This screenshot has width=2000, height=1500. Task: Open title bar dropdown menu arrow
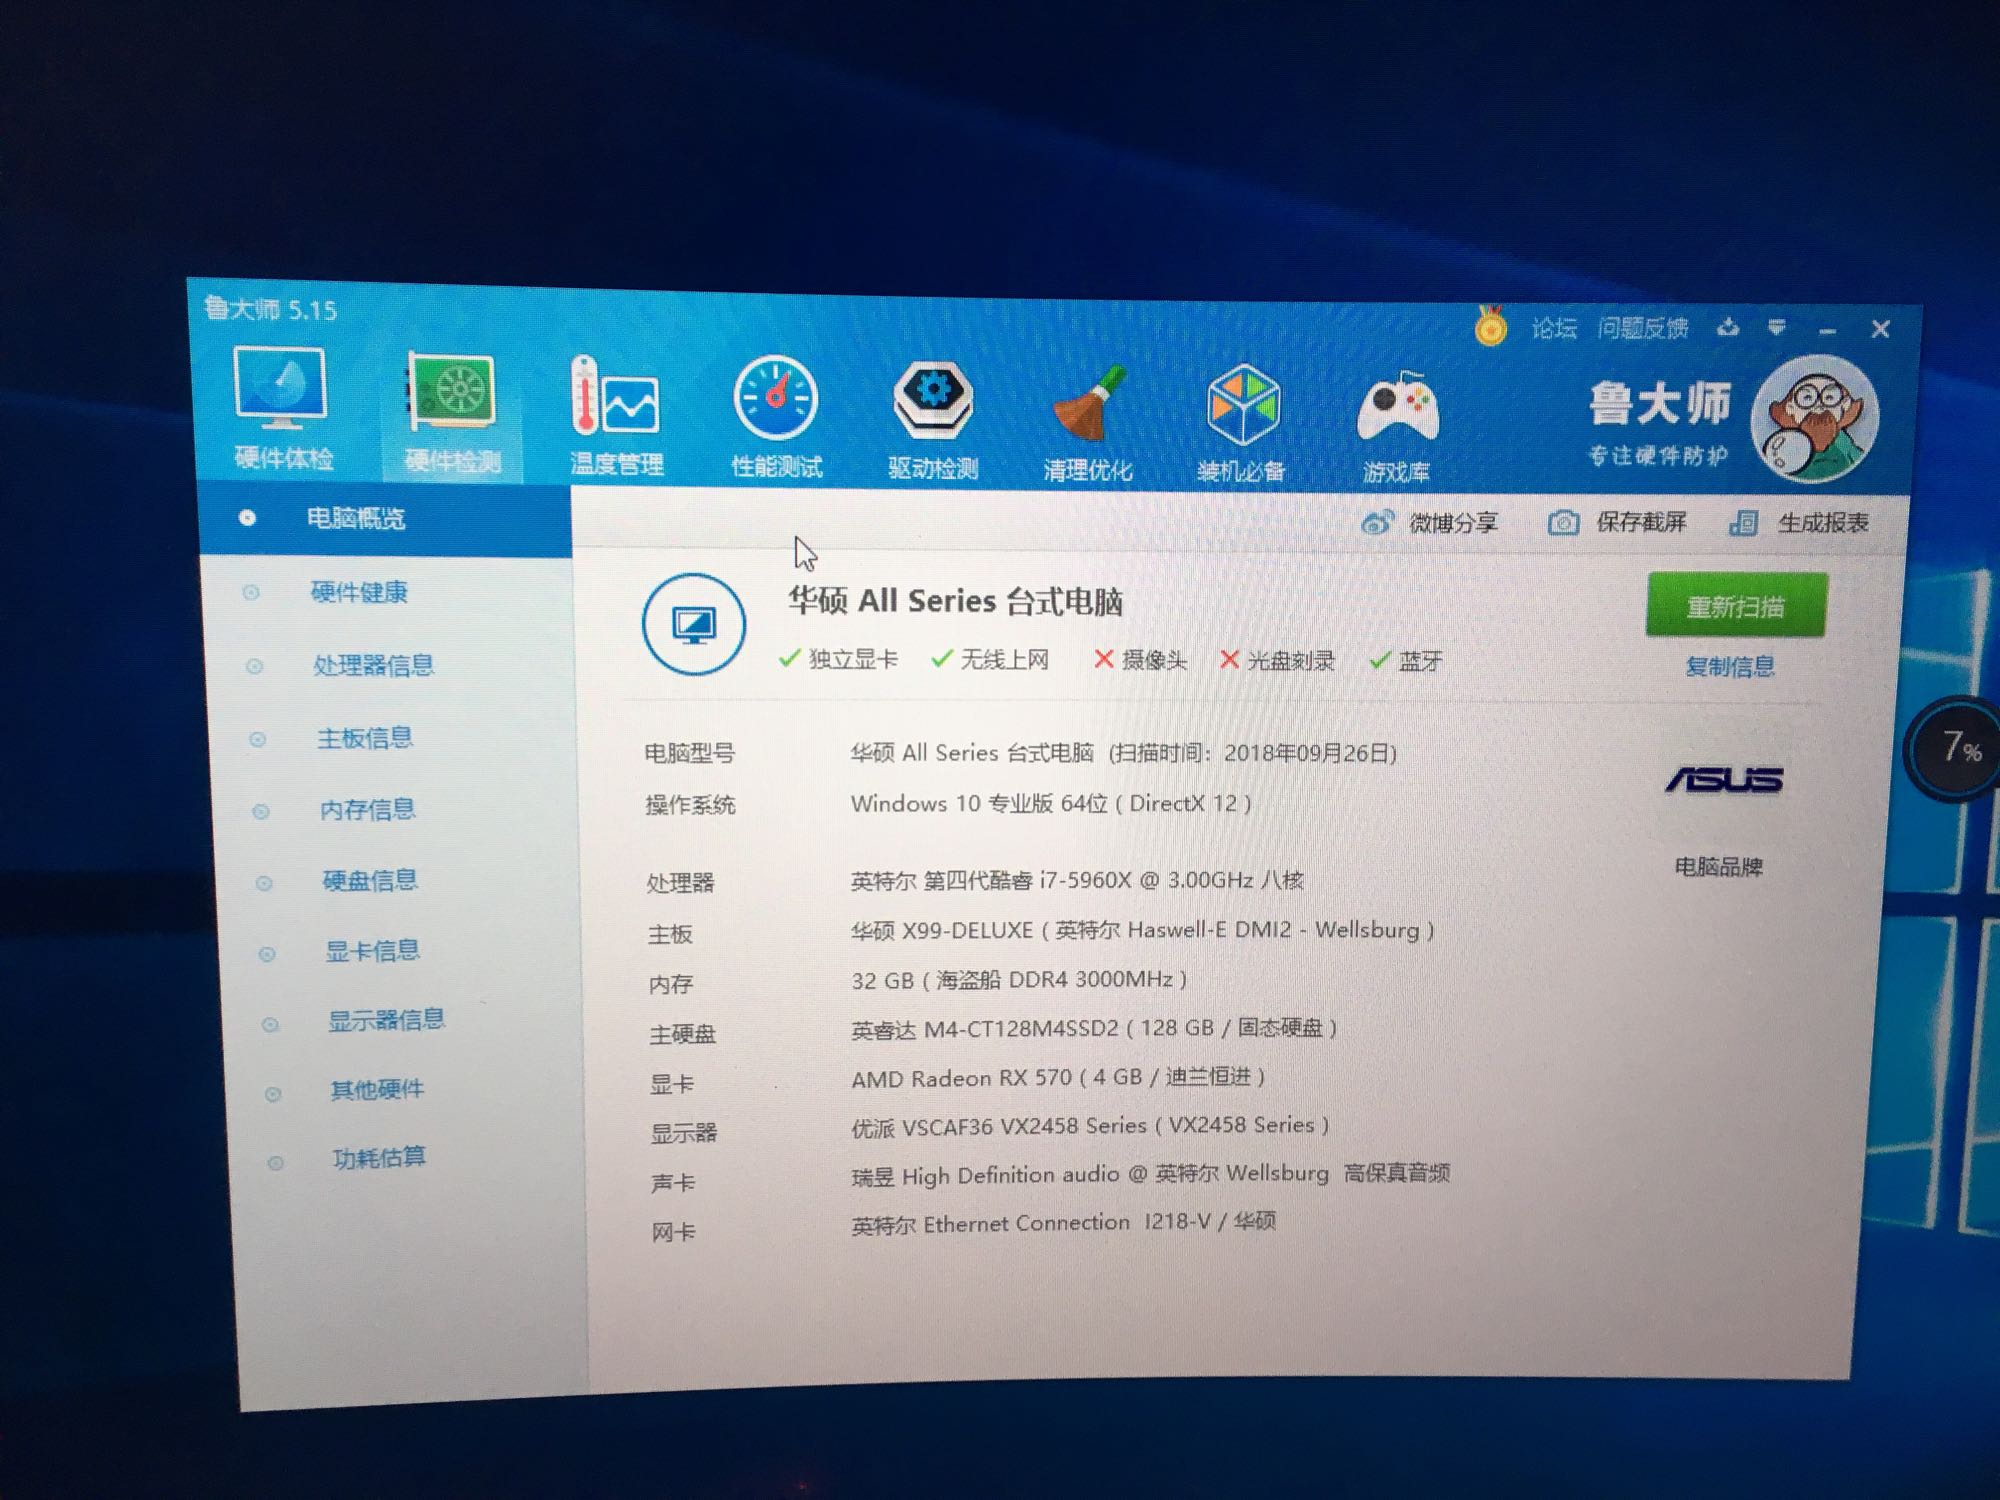coord(1776,328)
